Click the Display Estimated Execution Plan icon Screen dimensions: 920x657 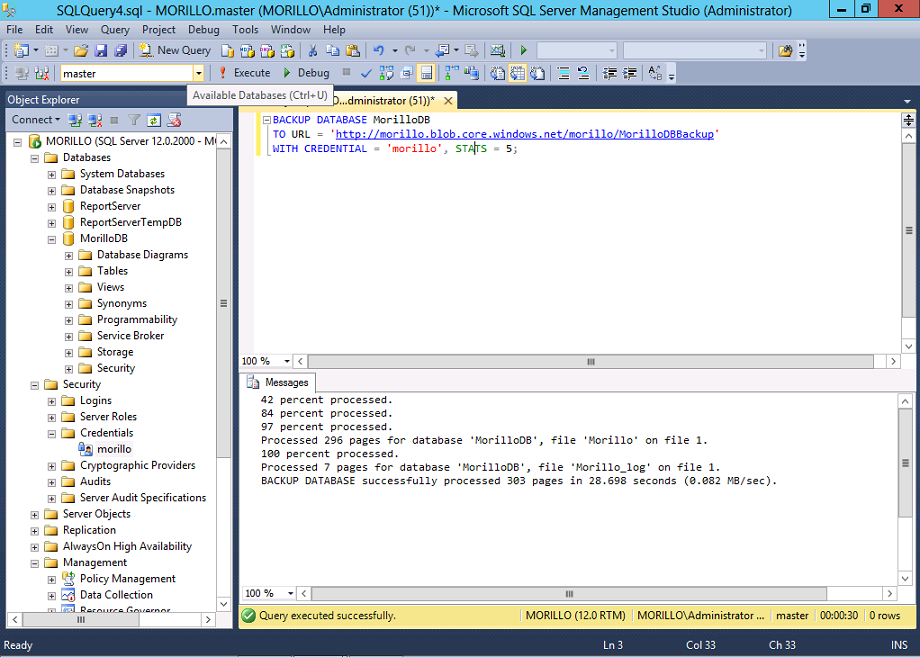point(386,73)
